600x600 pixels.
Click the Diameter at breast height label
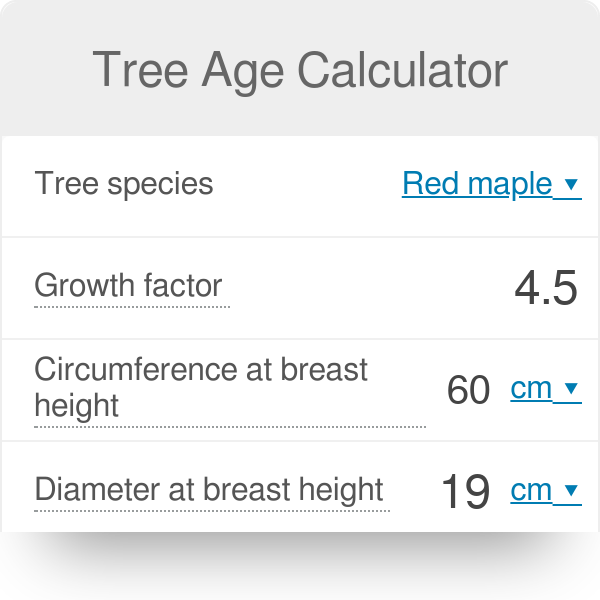pyautogui.click(x=209, y=490)
